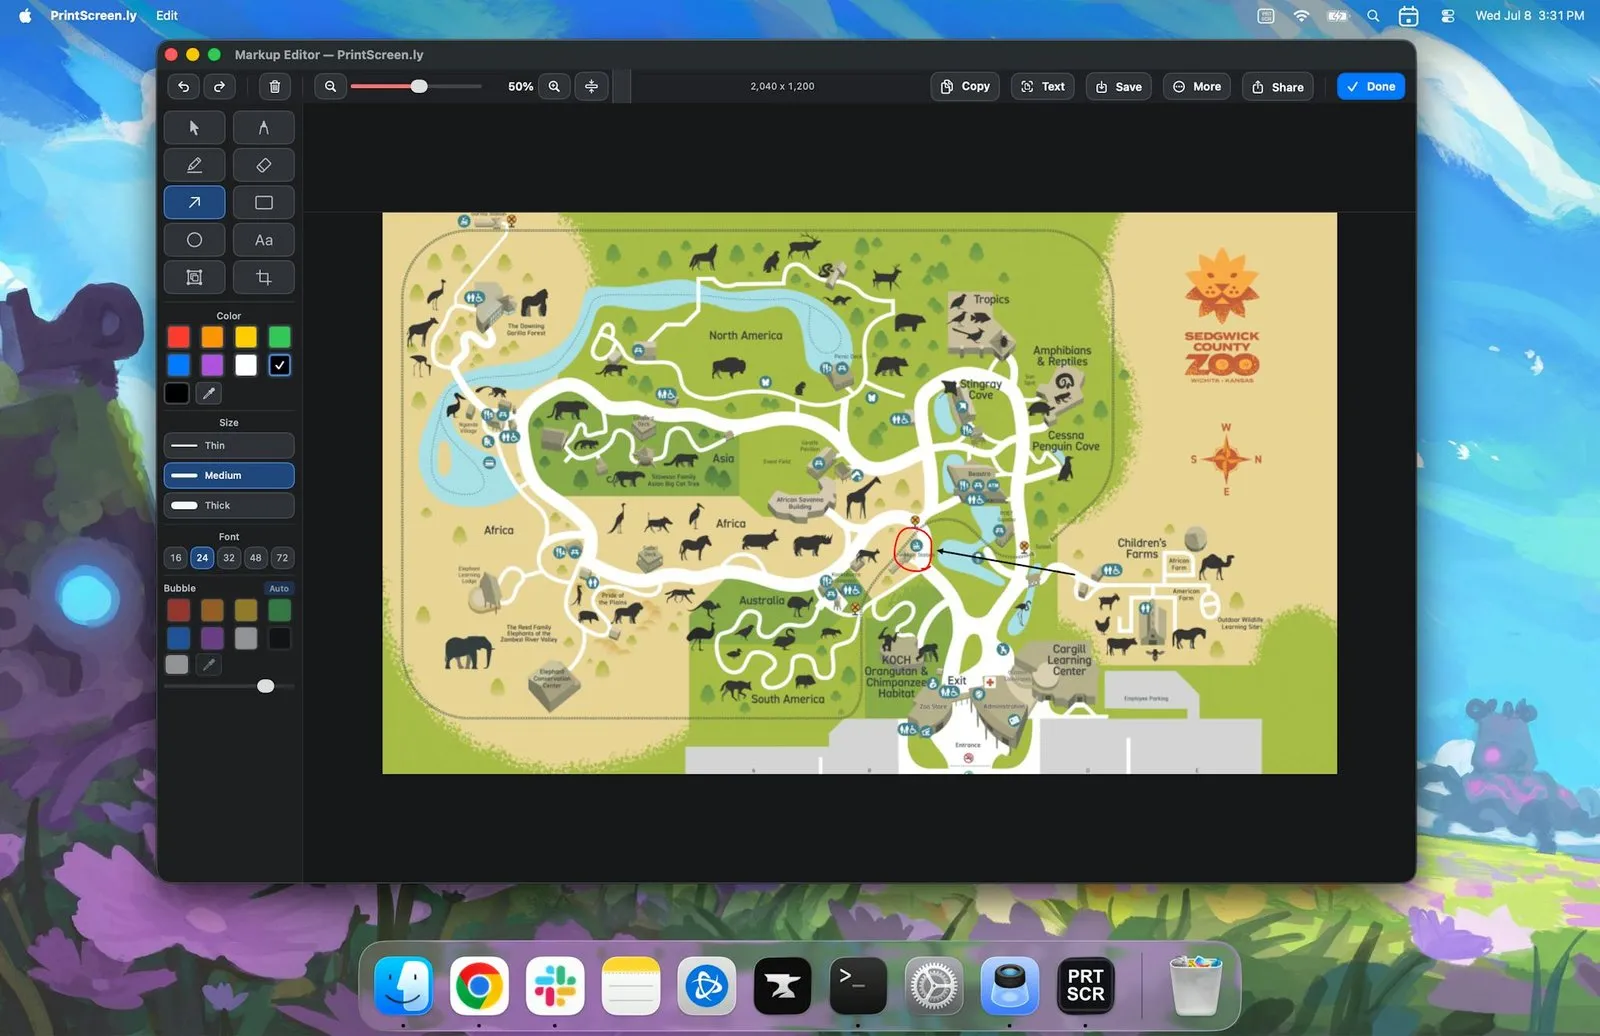Save the markup with Save button
The width and height of the screenshot is (1600, 1036).
pyautogui.click(x=1119, y=87)
